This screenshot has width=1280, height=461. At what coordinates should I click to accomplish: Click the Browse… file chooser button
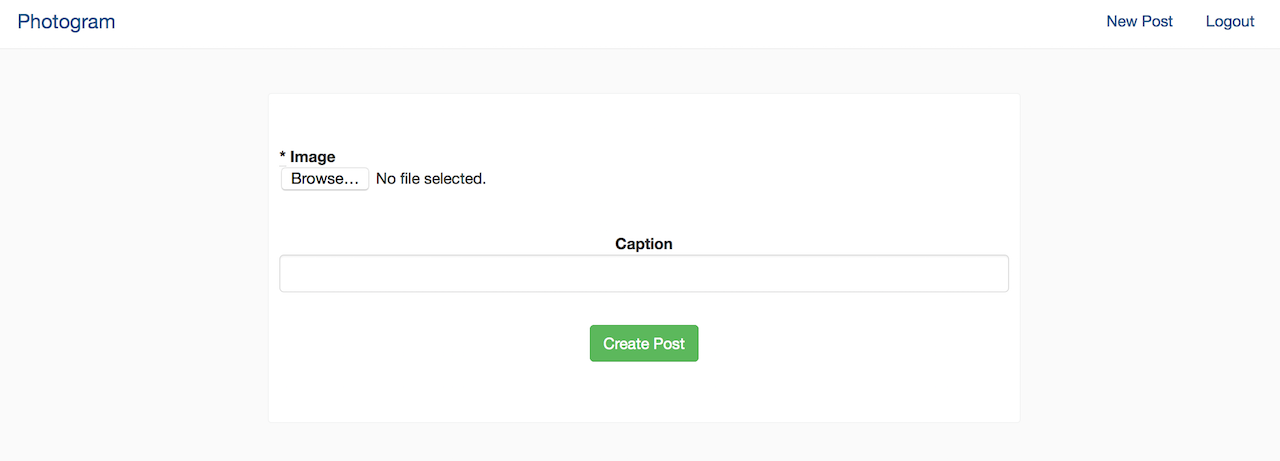coord(325,179)
